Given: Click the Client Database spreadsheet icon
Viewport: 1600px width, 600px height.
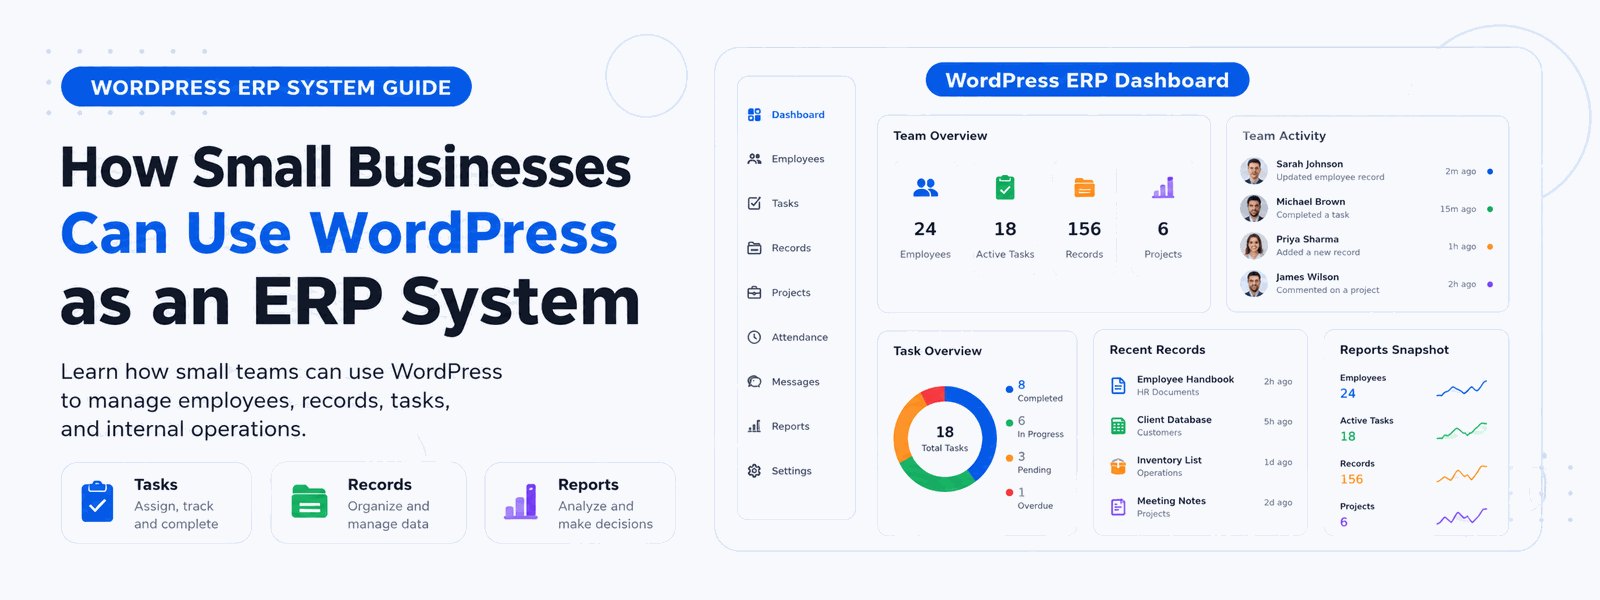Looking at the screenshot, I should click(x=1119, y=426).
